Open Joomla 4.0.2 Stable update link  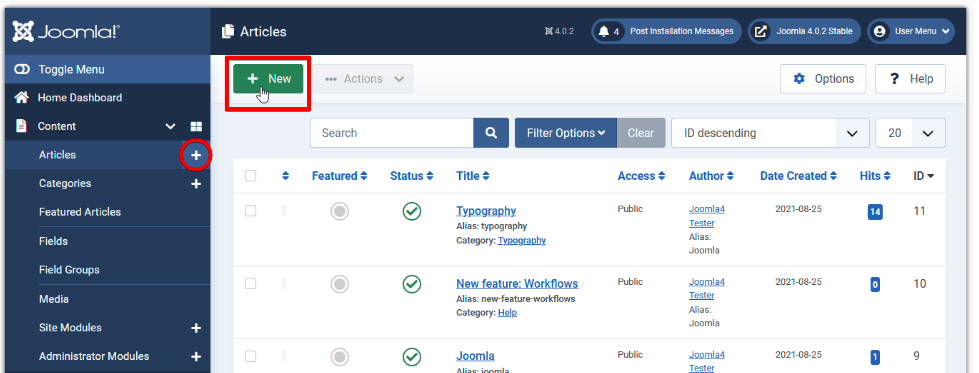click(804, 31)
